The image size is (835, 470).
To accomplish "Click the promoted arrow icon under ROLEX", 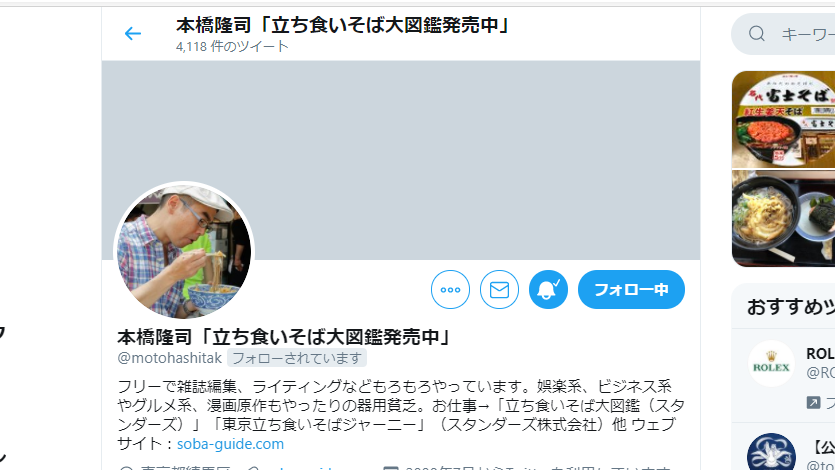I will pos(813,402).
